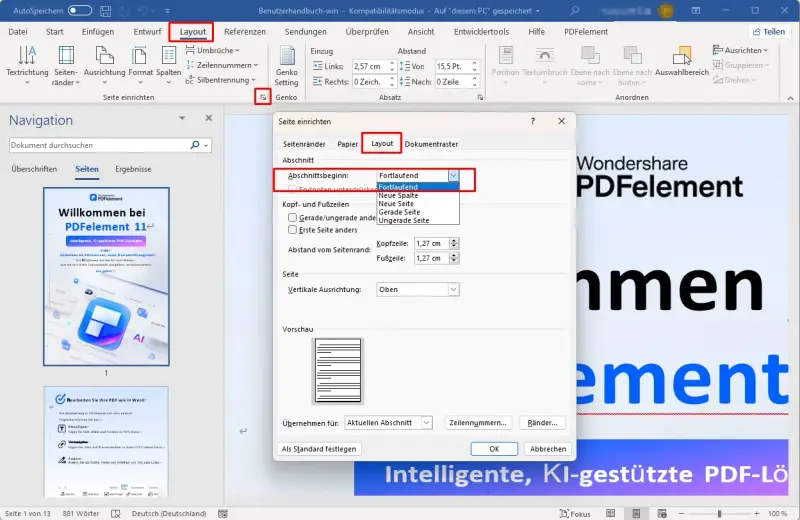Open Übernehmen für dropdown
Image resolution: width=800 pixels, height=520 pixels.
click(x=388, y=423)
